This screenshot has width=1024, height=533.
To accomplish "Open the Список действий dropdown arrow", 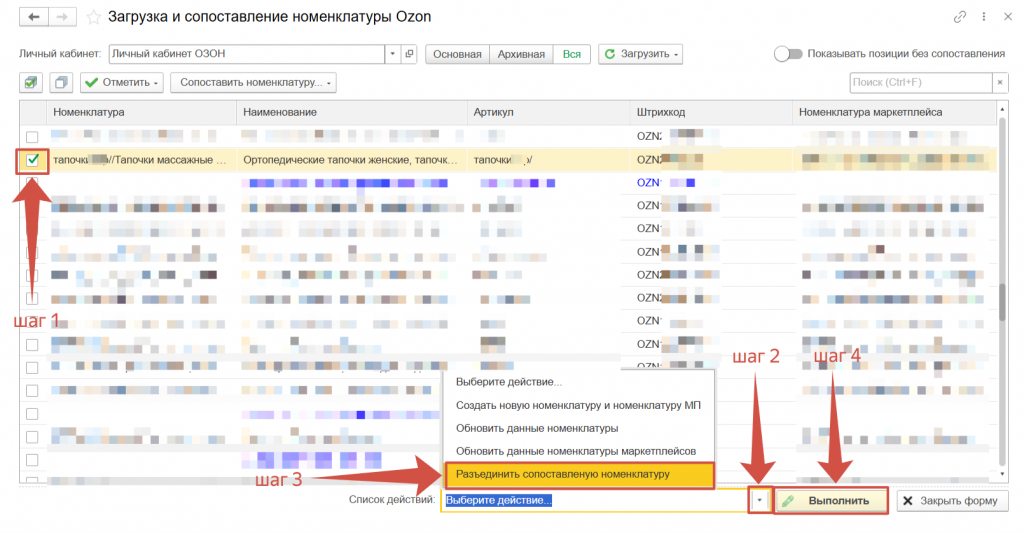I will coord(762,500).
